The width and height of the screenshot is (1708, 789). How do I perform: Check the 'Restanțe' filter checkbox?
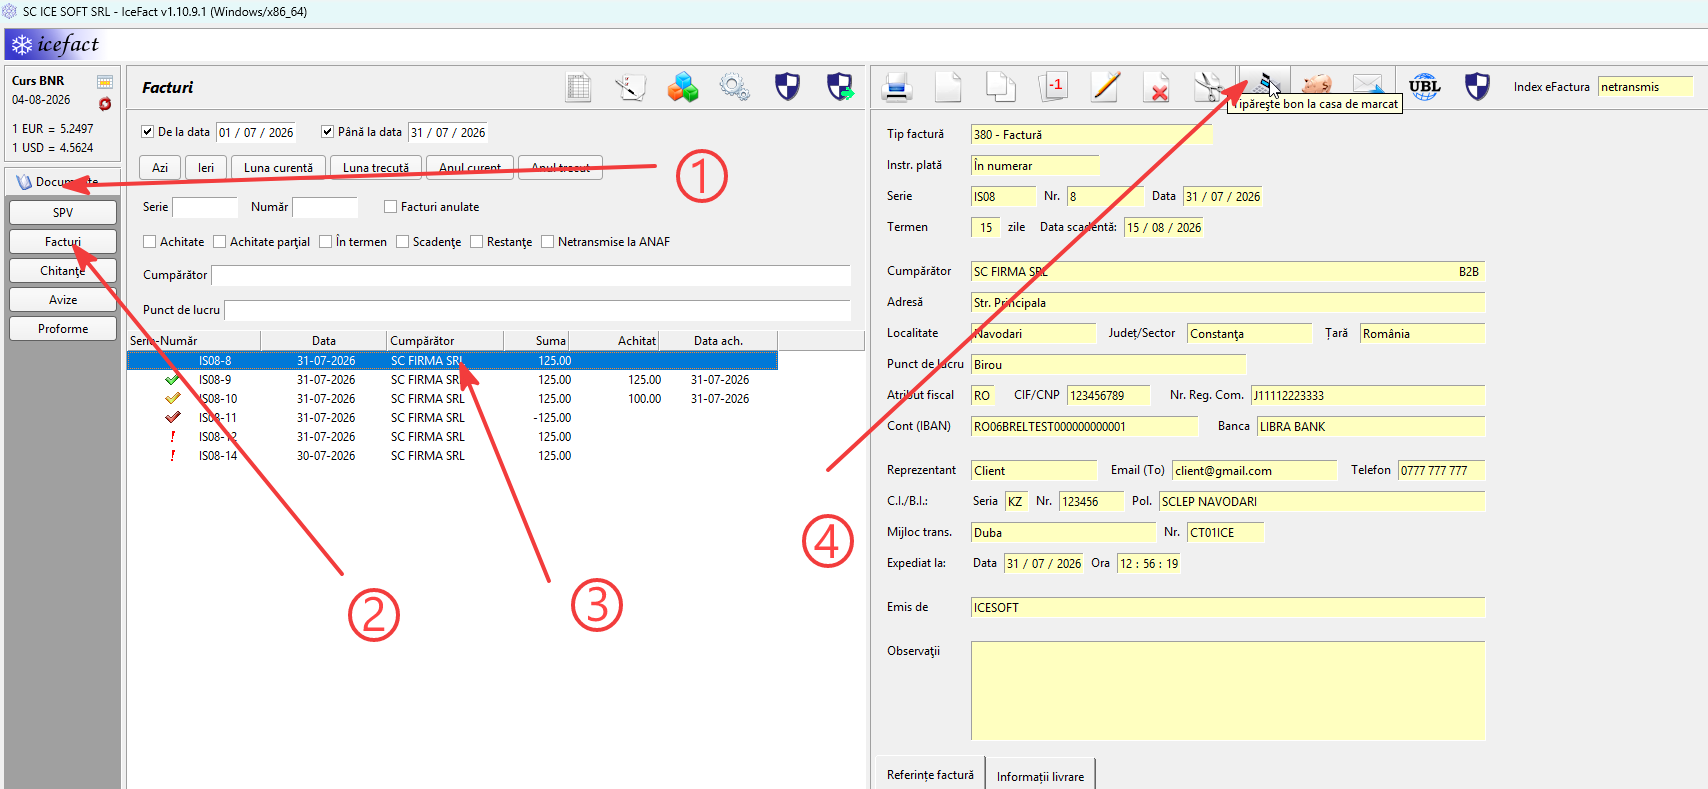coord(477,242)
